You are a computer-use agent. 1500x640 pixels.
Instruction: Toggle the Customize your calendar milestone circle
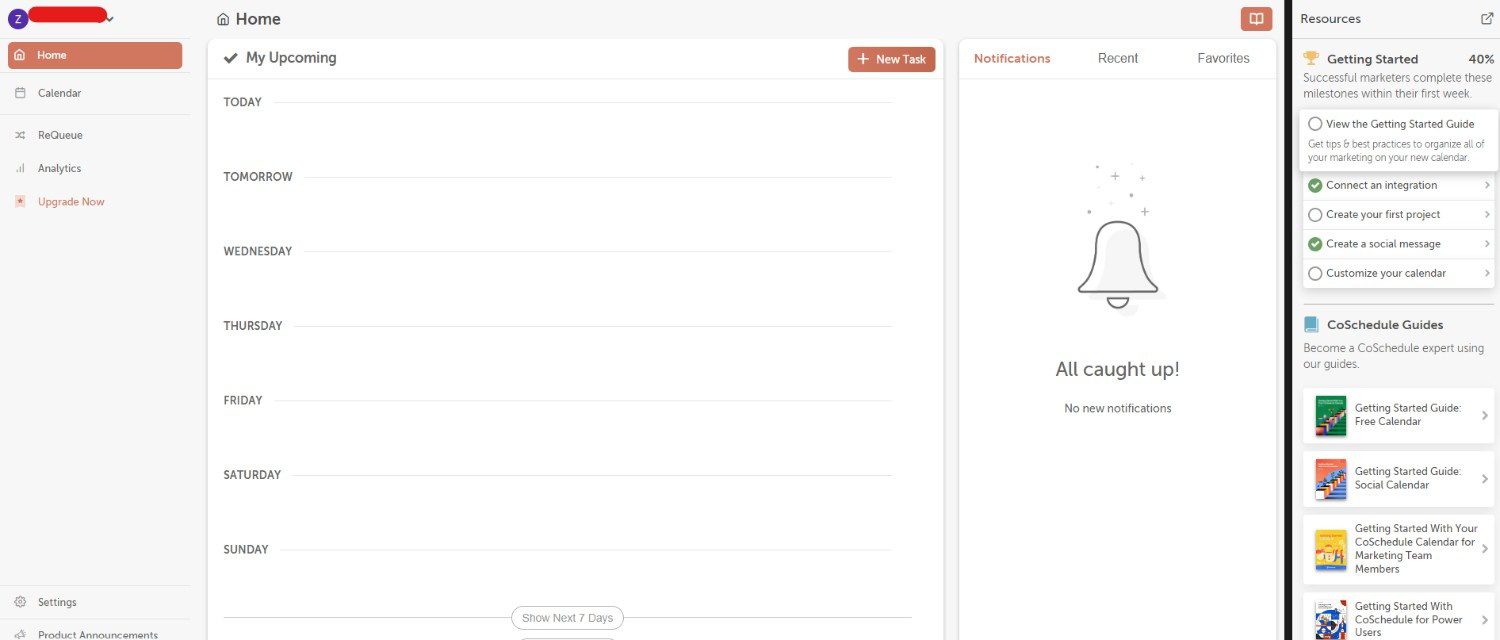coord(1314,273)
